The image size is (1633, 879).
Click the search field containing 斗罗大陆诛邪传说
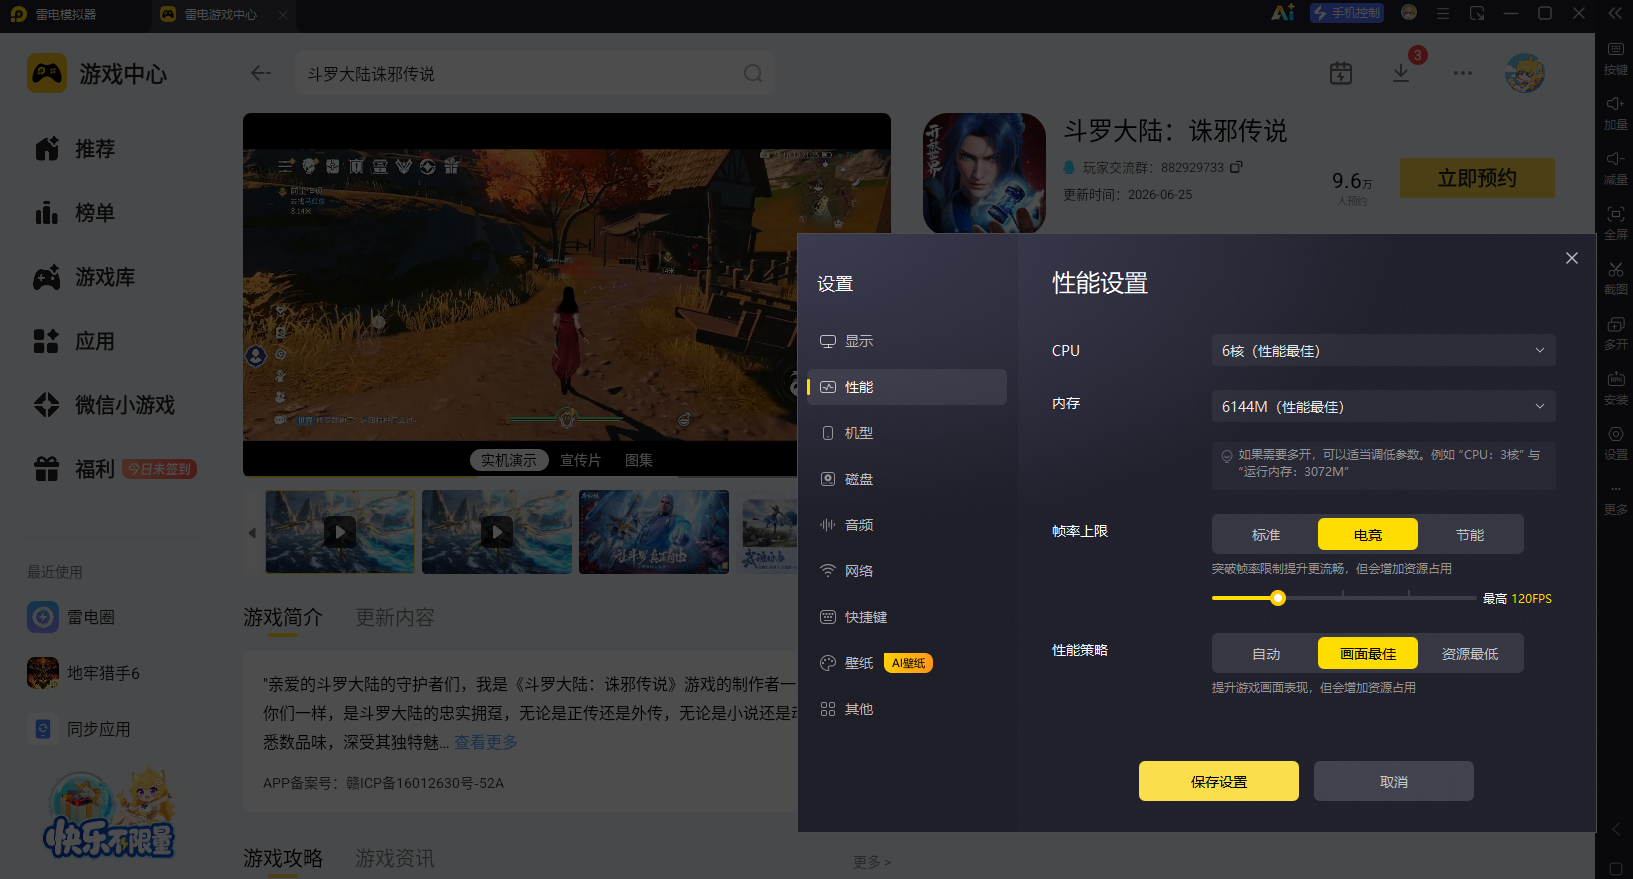tap(534, 74)
